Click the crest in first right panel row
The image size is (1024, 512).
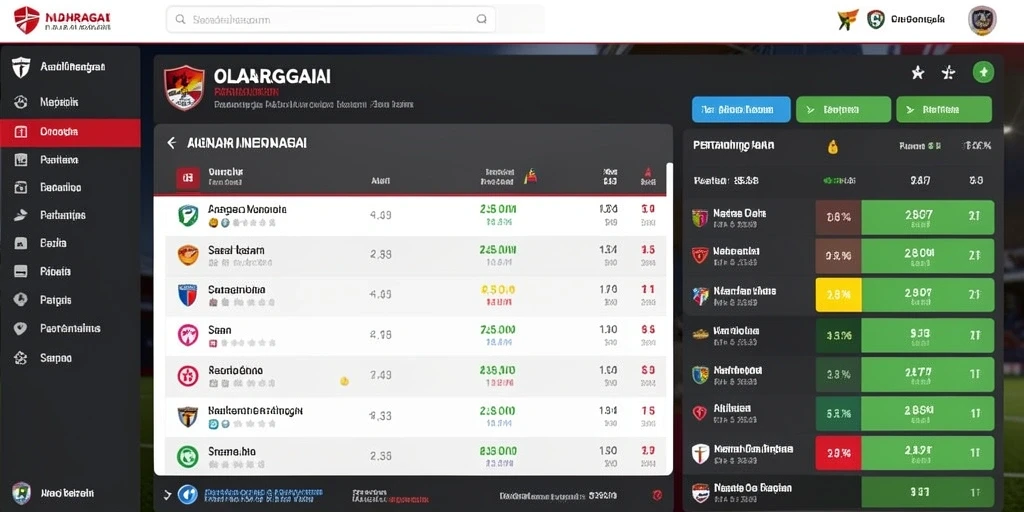[700, 218]
